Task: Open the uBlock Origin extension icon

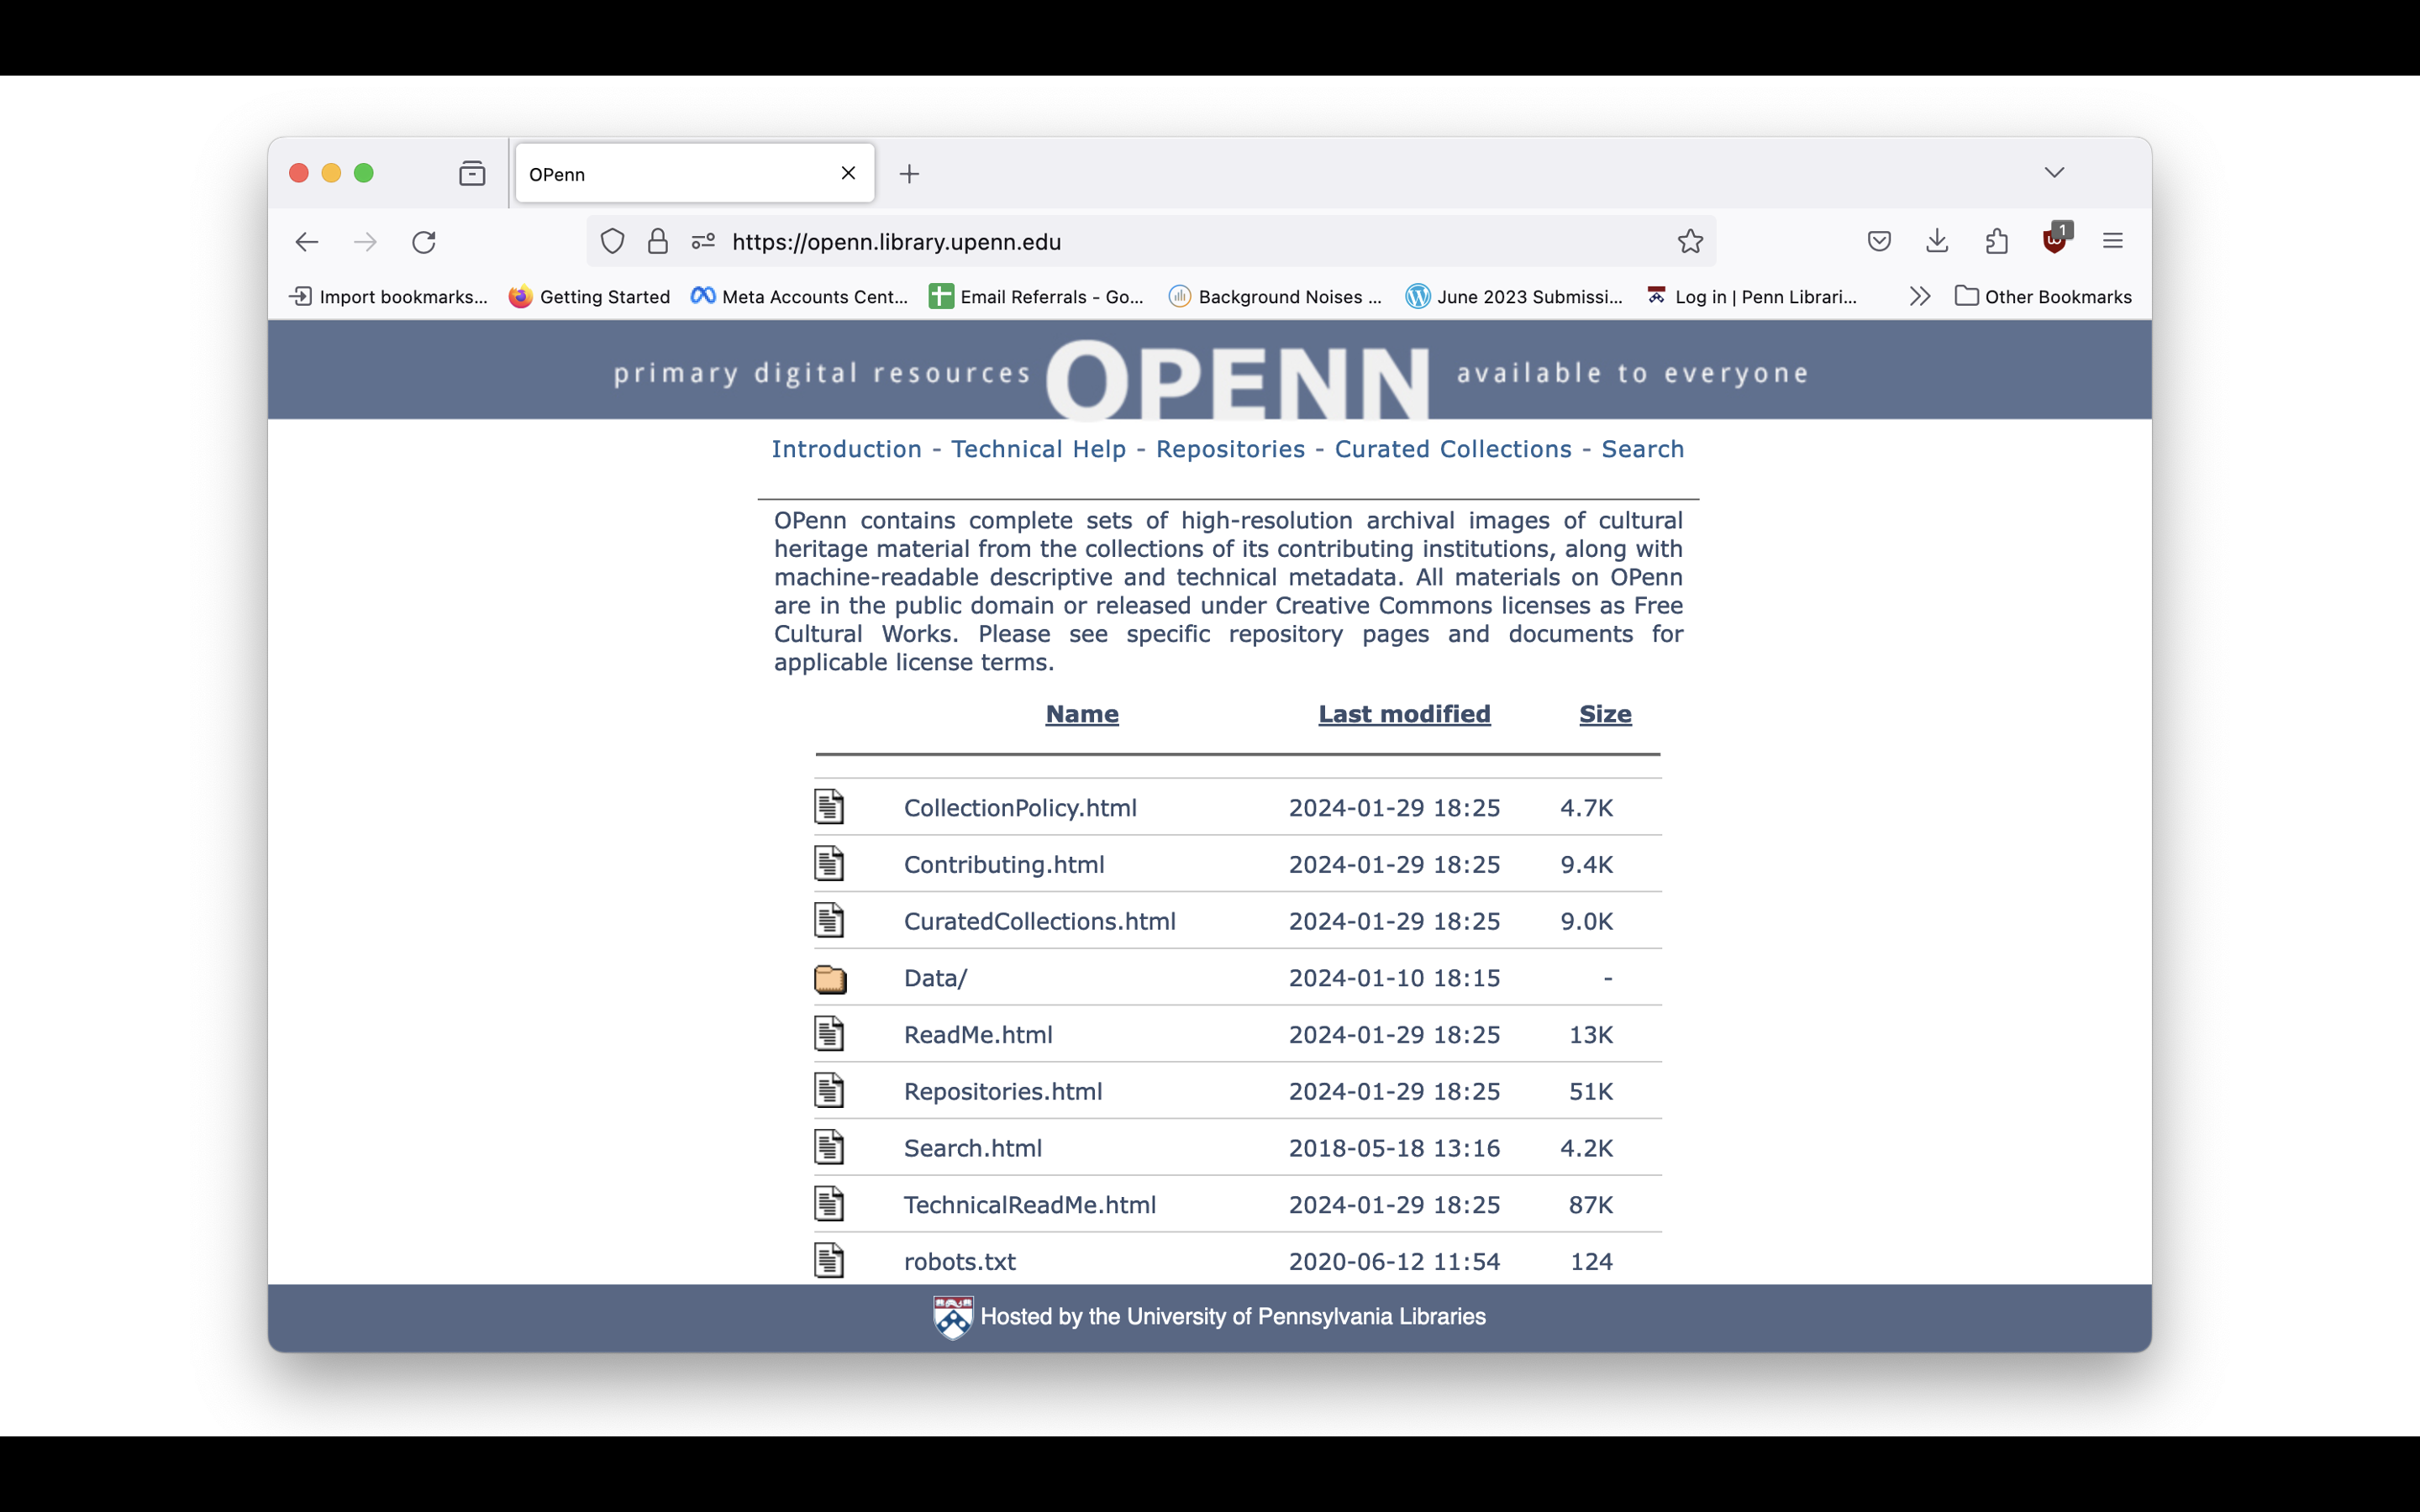Action: click(x=2056, y=239)
